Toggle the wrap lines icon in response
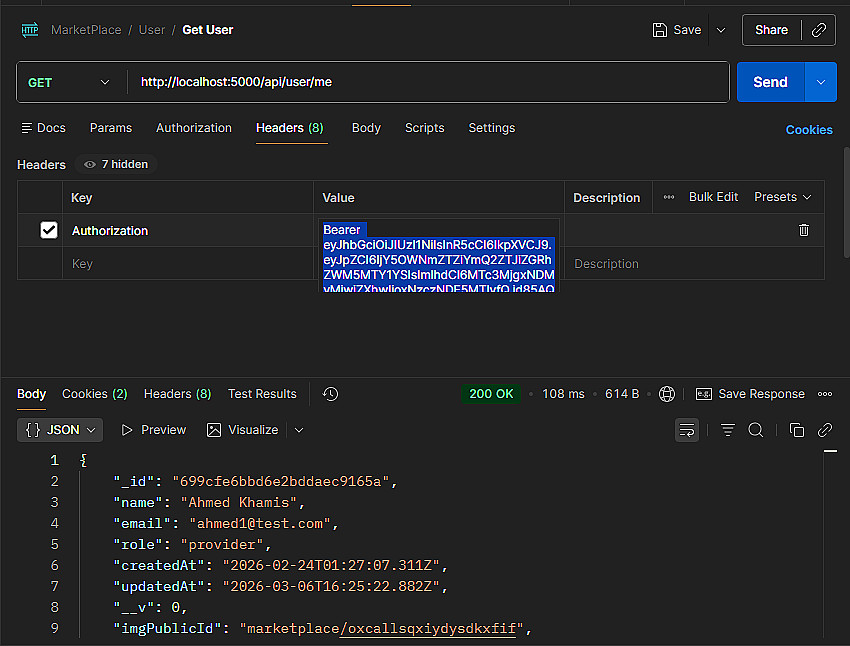Screen dimensions: 850x646 click(687, 430)
